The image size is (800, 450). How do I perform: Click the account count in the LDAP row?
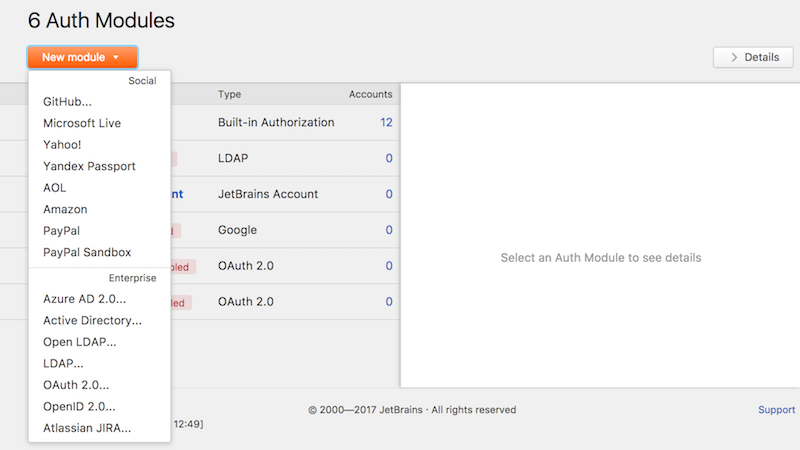tap(389, 158)
